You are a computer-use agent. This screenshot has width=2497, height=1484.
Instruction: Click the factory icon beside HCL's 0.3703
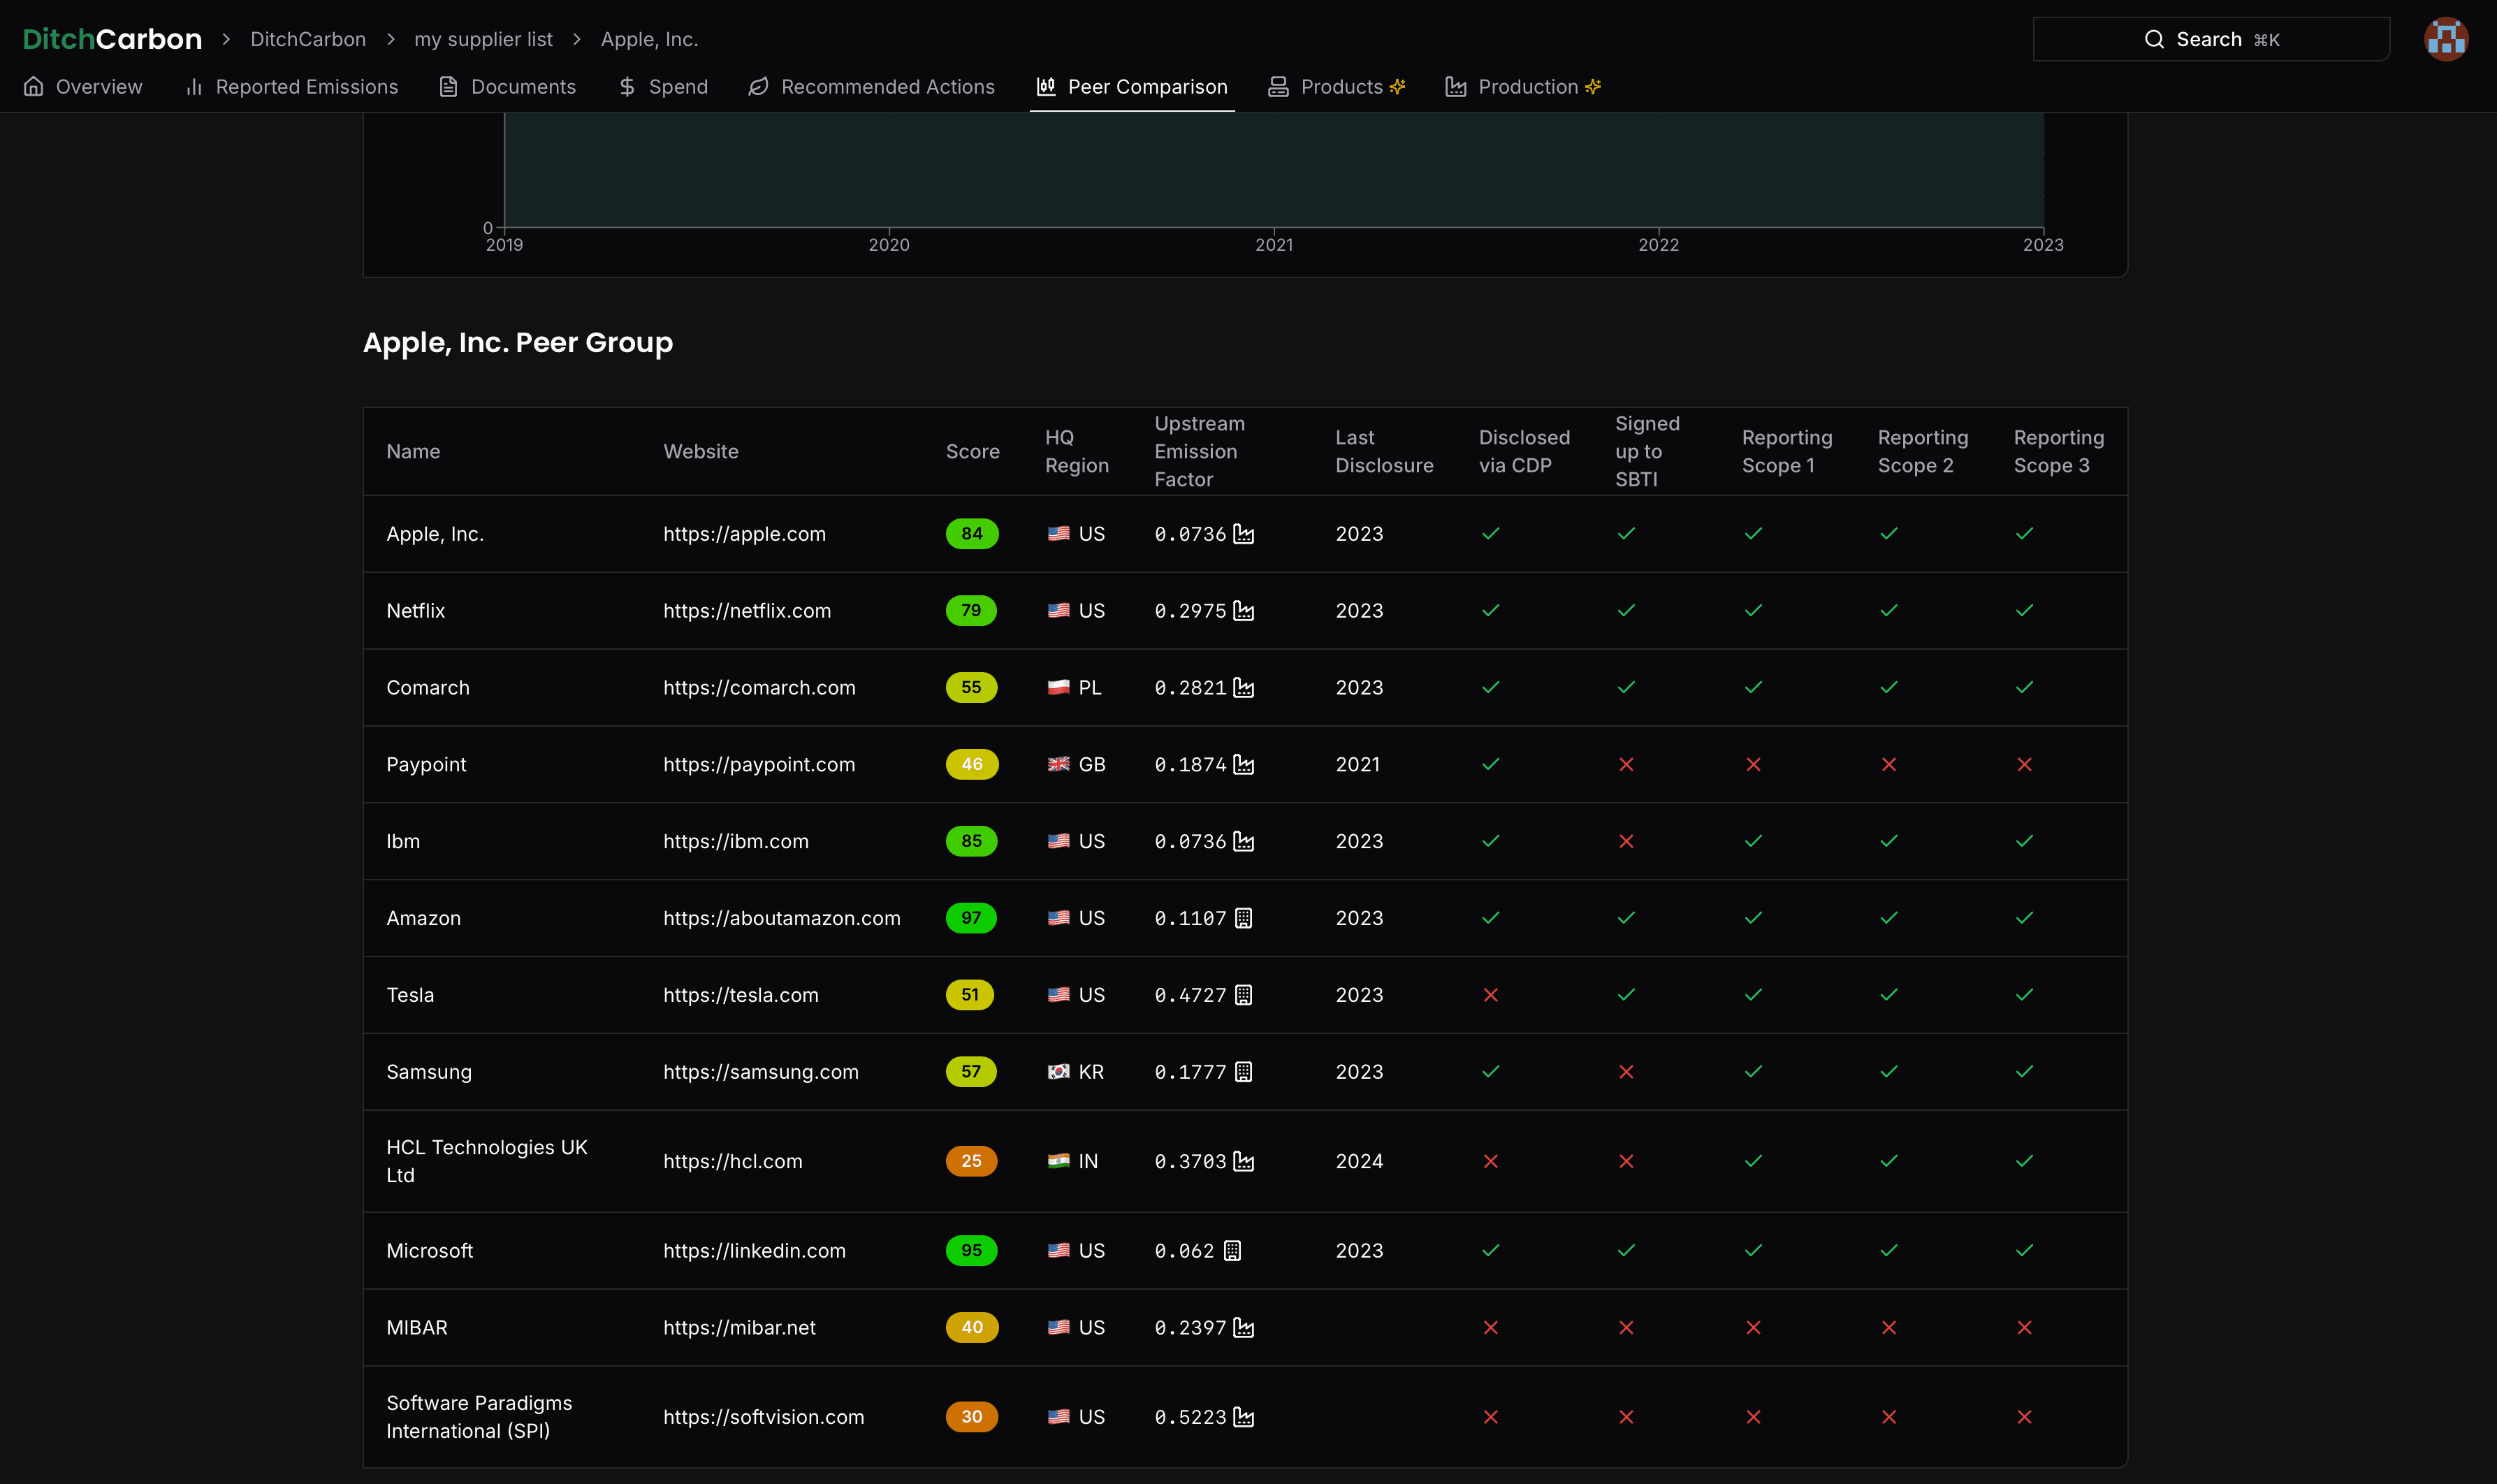pyautogui.click(x=1243, y=1162)
